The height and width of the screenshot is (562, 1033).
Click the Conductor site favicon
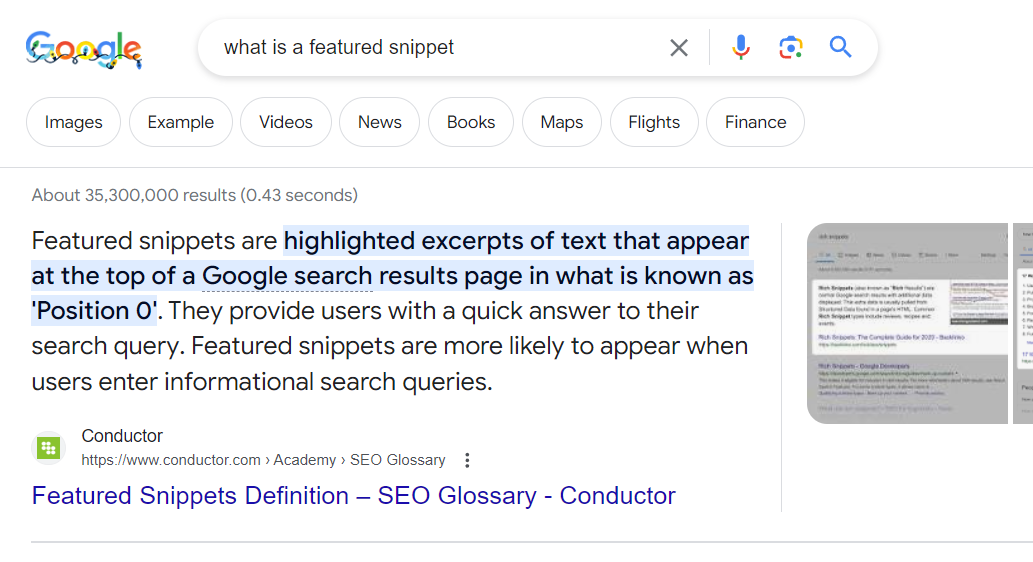(48, 448)
